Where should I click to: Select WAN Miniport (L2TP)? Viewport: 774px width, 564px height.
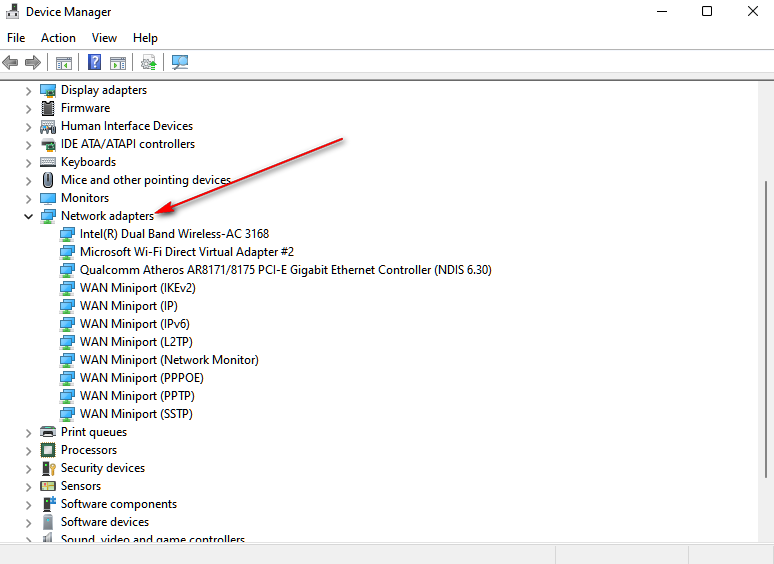pos(136,342)
